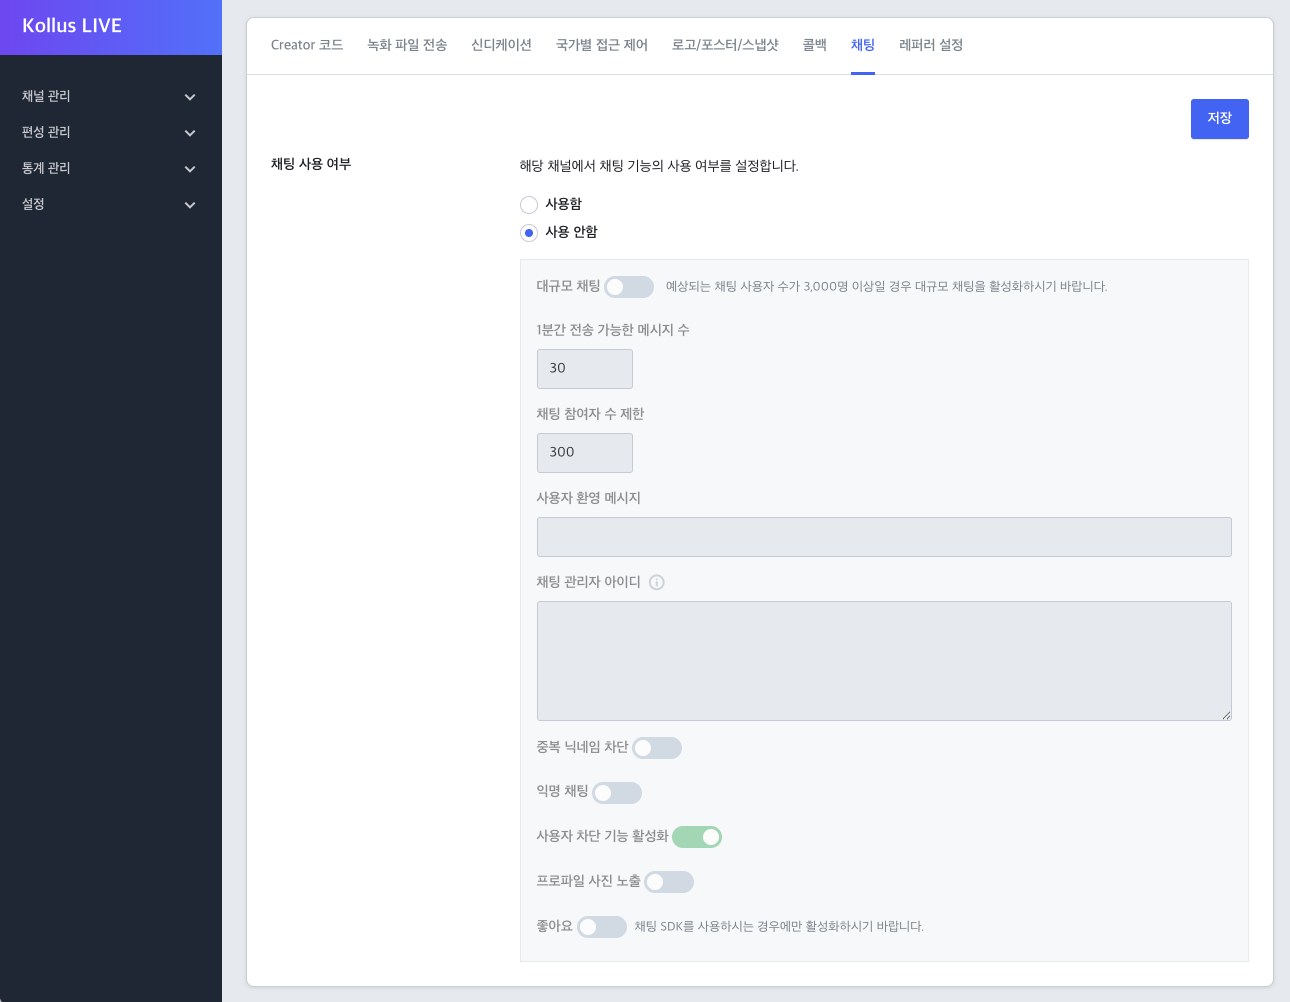This screenshot has width=1290, height=1002.
Task: Open the 통계 관리 chevron
Action: pos(190,169)
